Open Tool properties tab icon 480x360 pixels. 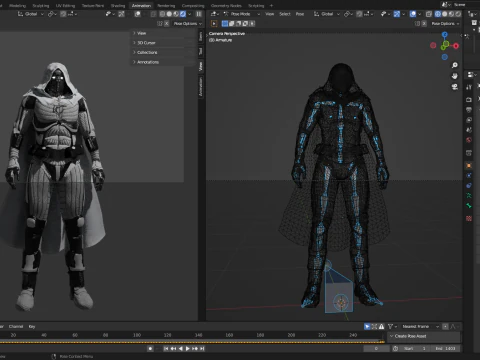[x=469, y=87]
